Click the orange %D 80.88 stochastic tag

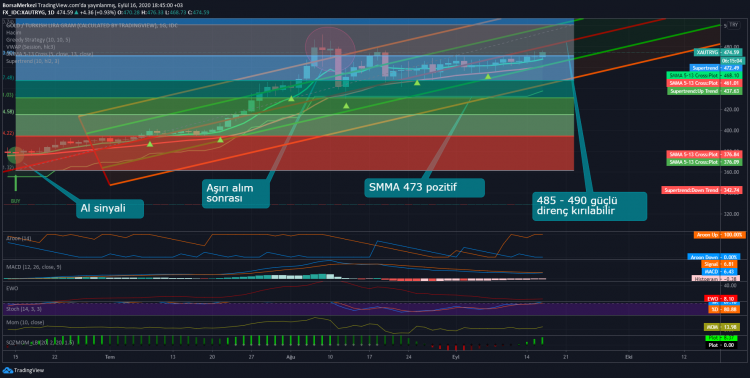pyautogui.click(x=723, y=310)
